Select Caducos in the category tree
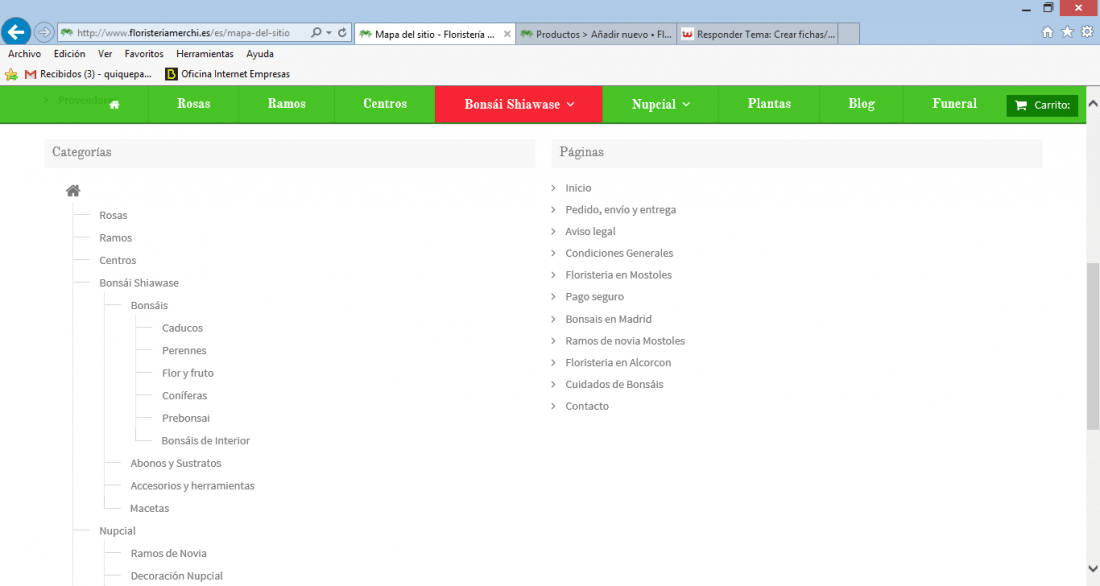This screenshot has width=1100, height=586. (x=182, y=328)
